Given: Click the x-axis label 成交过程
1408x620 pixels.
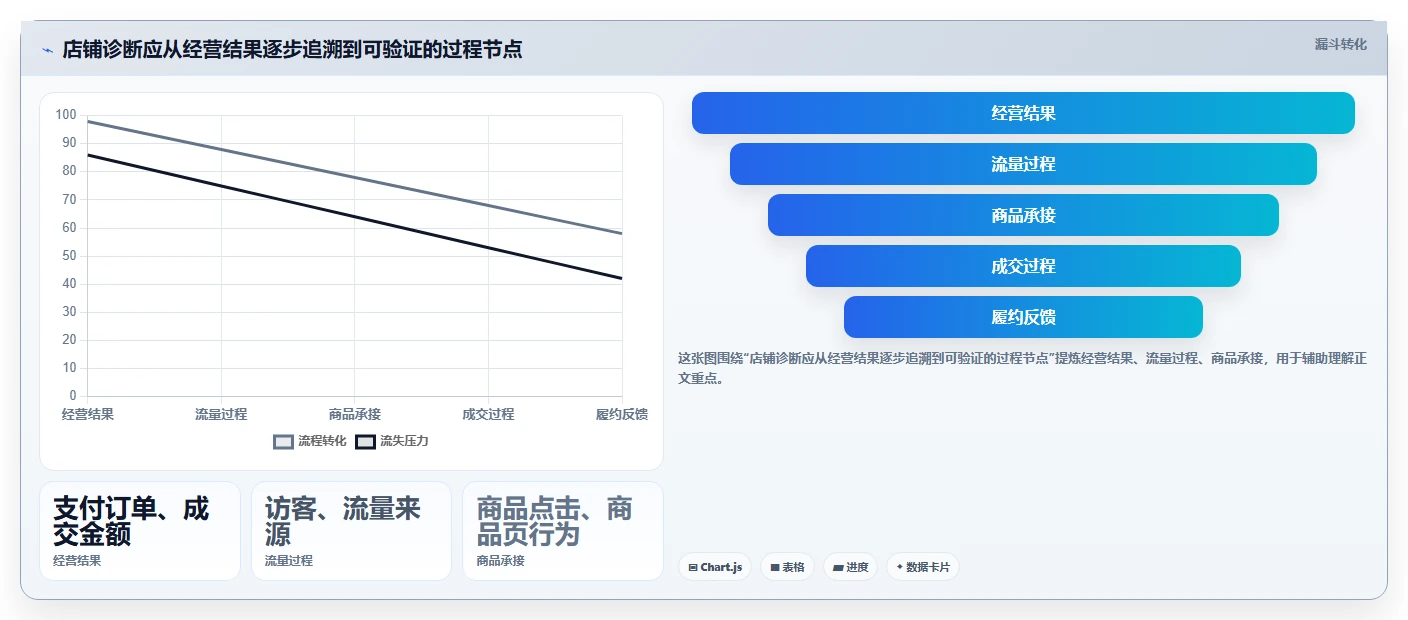Looking at the screenshot, I should (488, 414).
